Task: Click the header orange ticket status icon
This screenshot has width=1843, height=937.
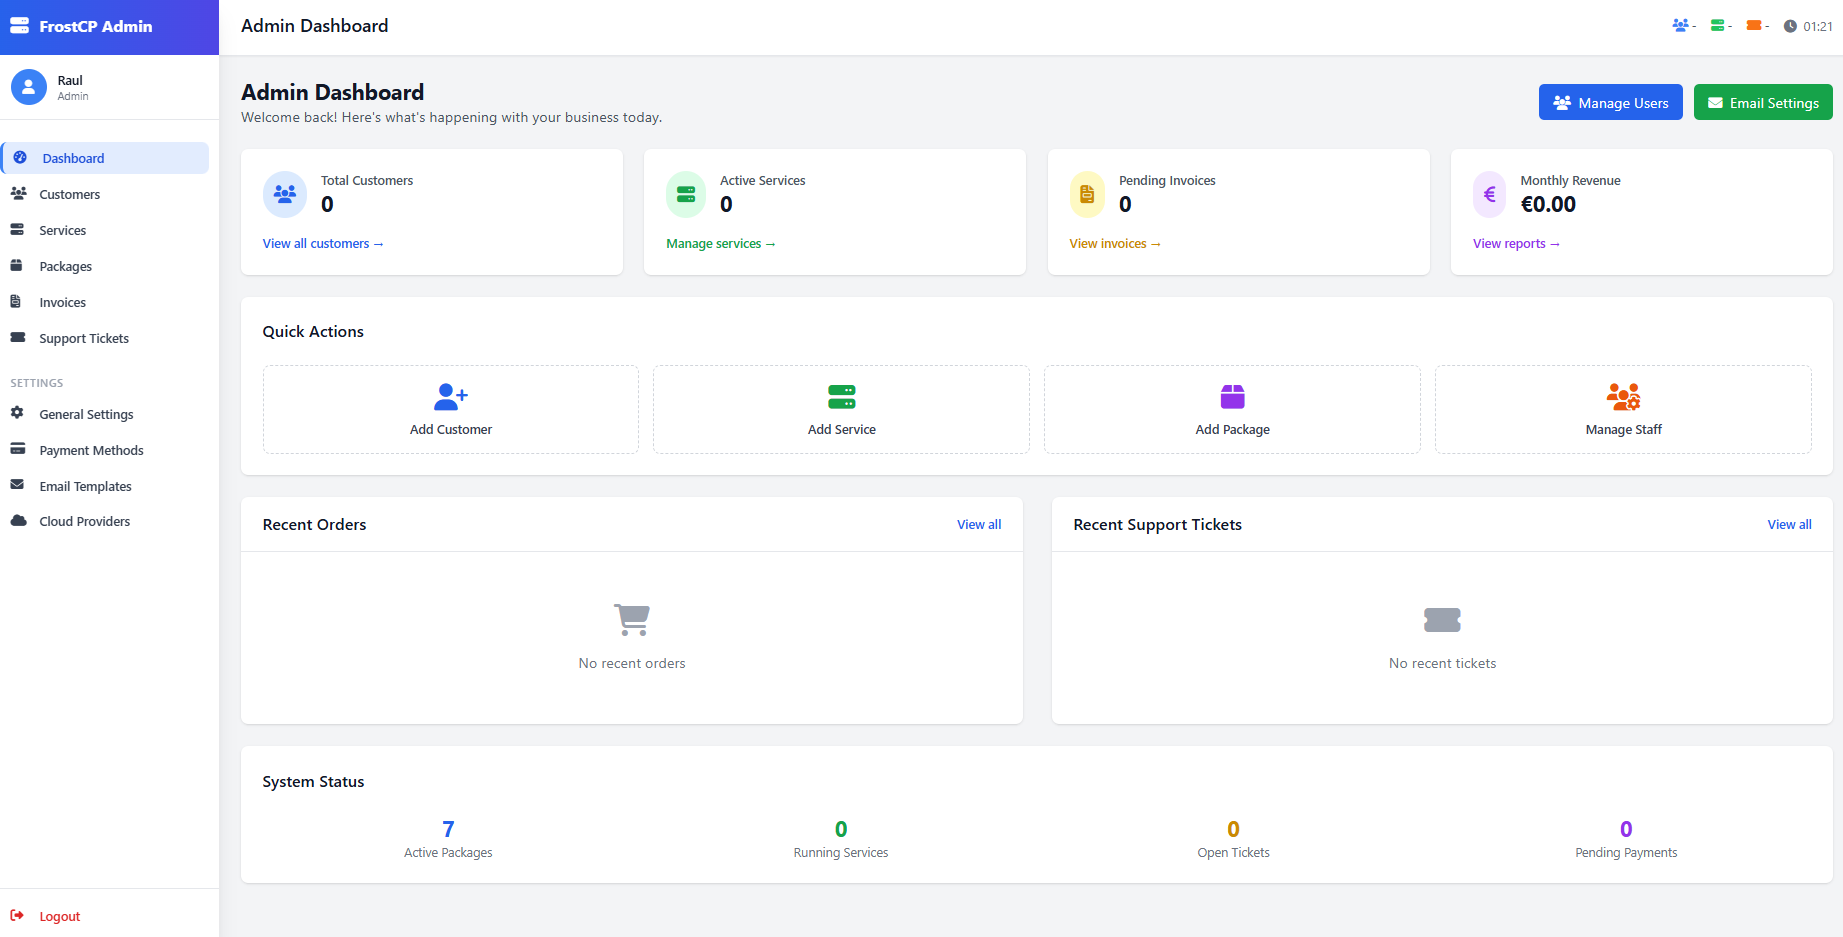Action: [x=1754, y=26]
